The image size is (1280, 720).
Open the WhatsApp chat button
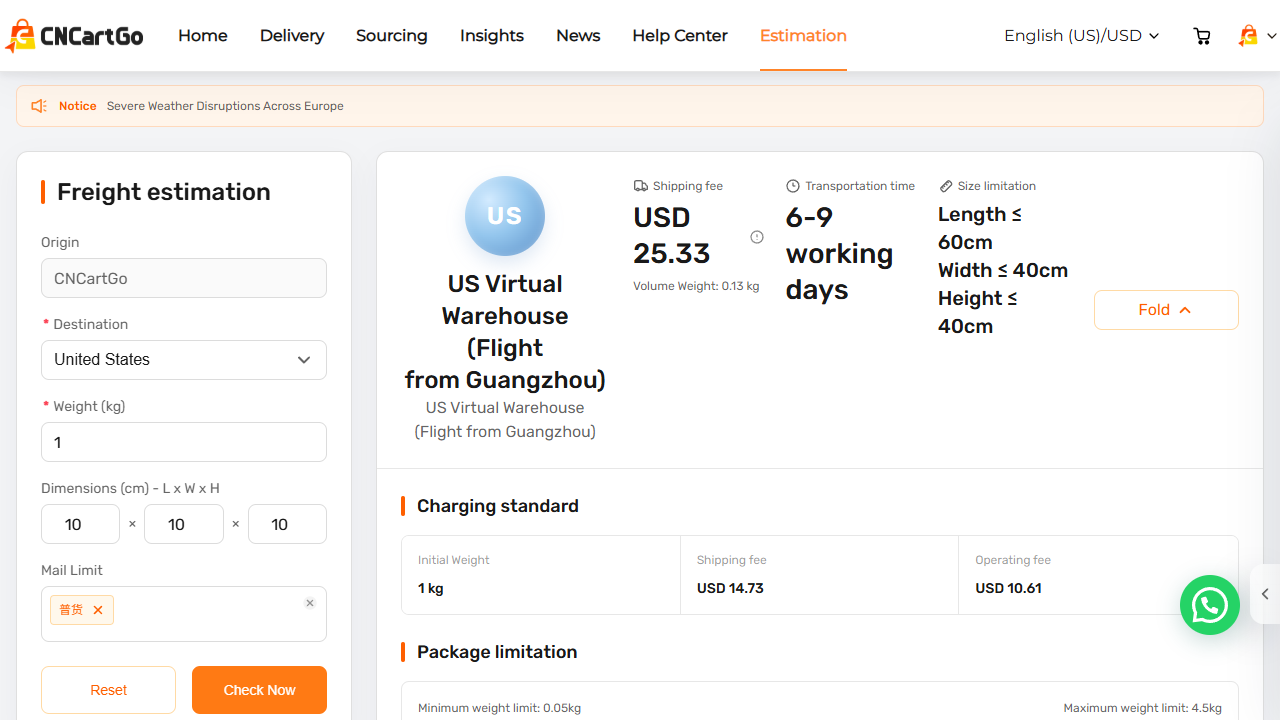[x=1210, y=605]
